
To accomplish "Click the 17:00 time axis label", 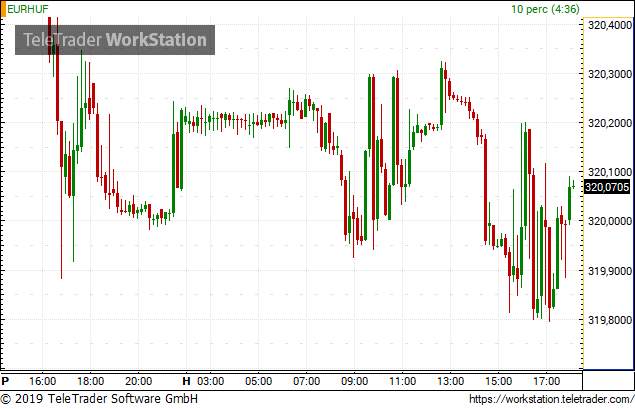I will [546, 381].
